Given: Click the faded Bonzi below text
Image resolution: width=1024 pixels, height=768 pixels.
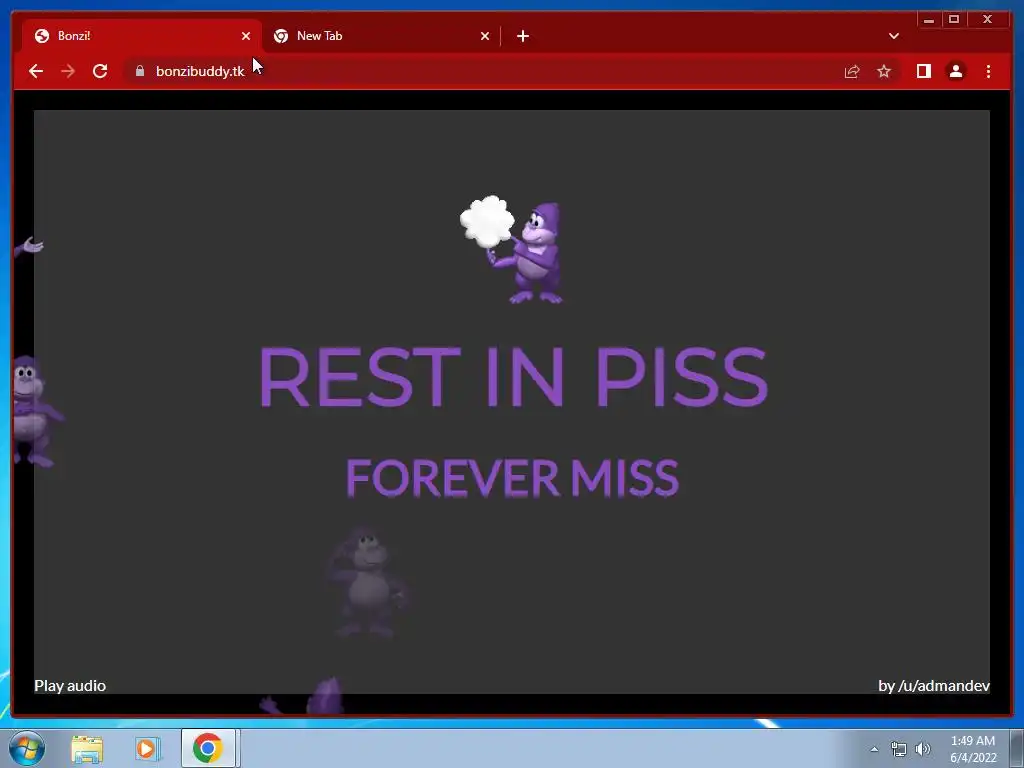Looking at the screenshot, I should pos(367,583).
